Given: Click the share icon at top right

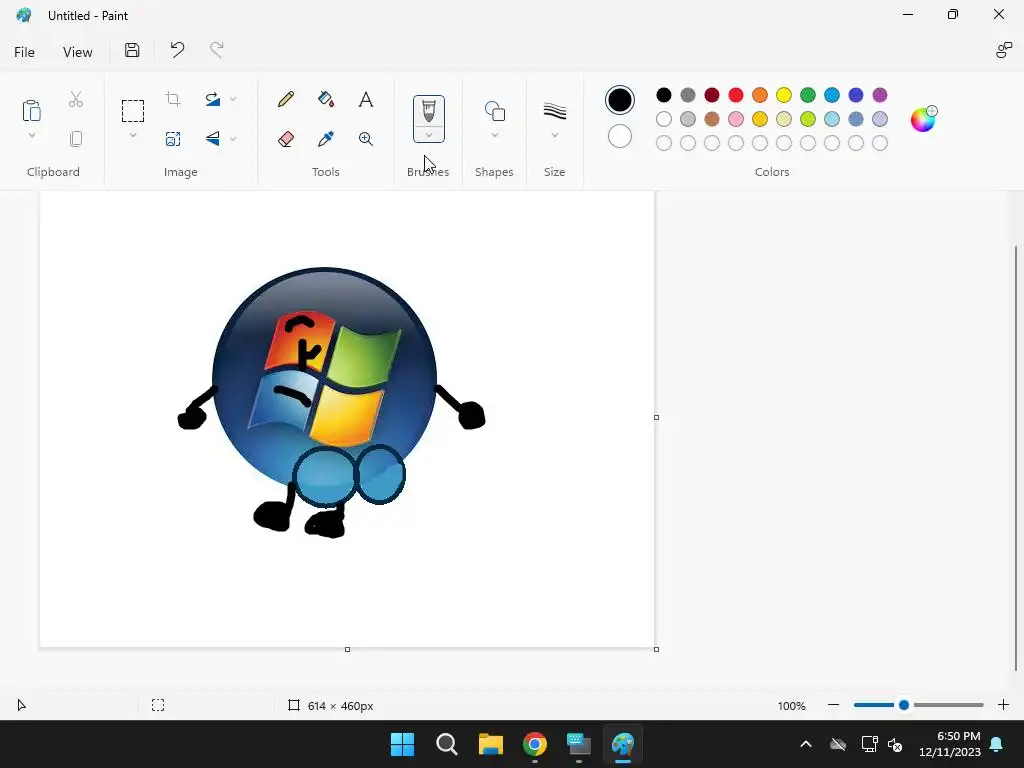Looking at the screenshot, I should click(x=1004, y=50).
